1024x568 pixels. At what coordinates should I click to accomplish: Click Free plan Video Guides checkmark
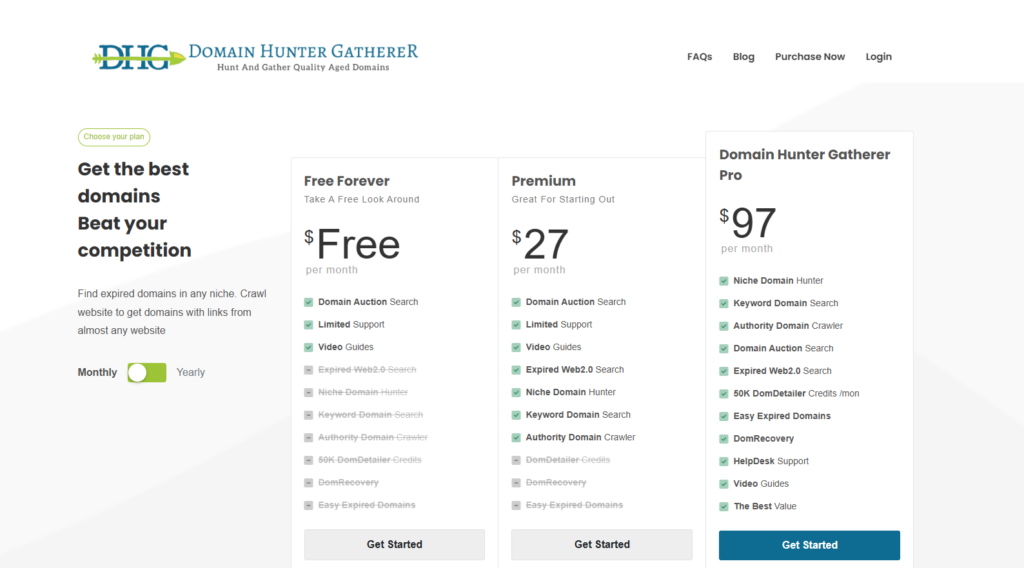308,347
